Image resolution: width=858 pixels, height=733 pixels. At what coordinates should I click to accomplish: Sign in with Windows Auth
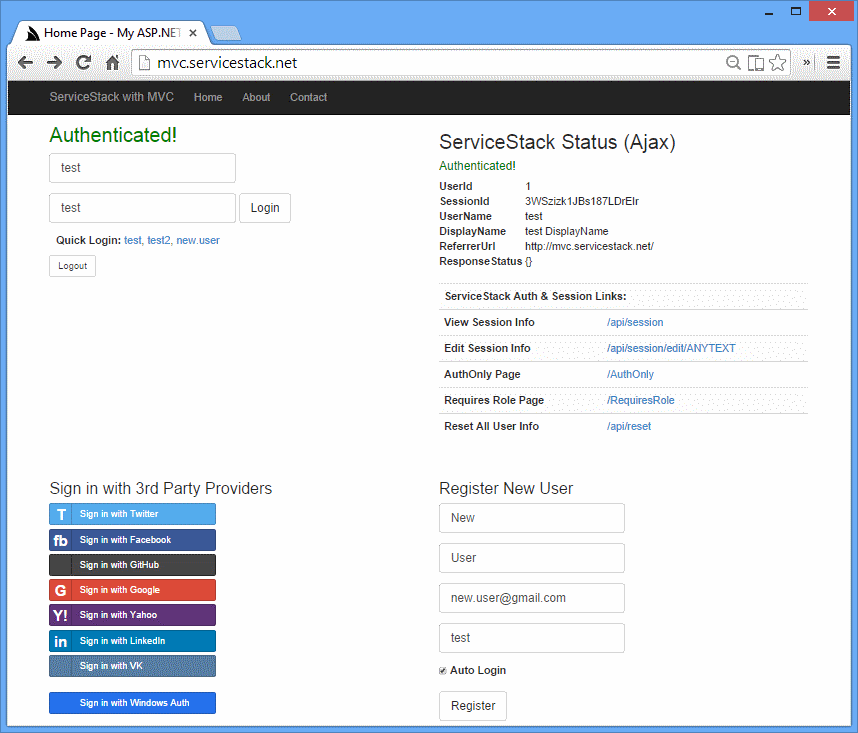coord(131,703)
